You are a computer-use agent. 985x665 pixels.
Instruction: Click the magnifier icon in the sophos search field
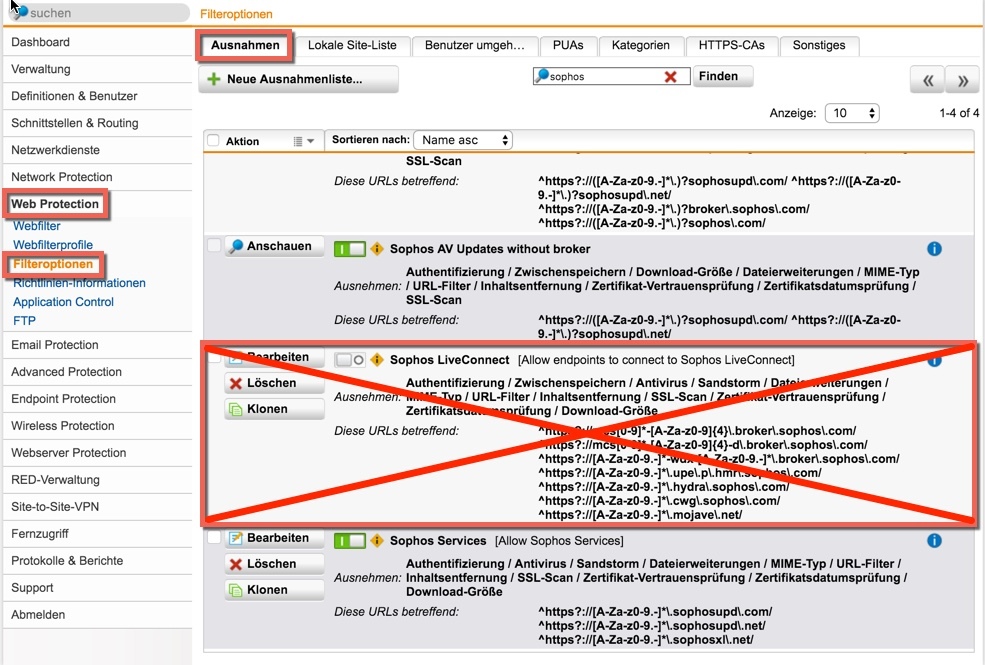[541, 75]
